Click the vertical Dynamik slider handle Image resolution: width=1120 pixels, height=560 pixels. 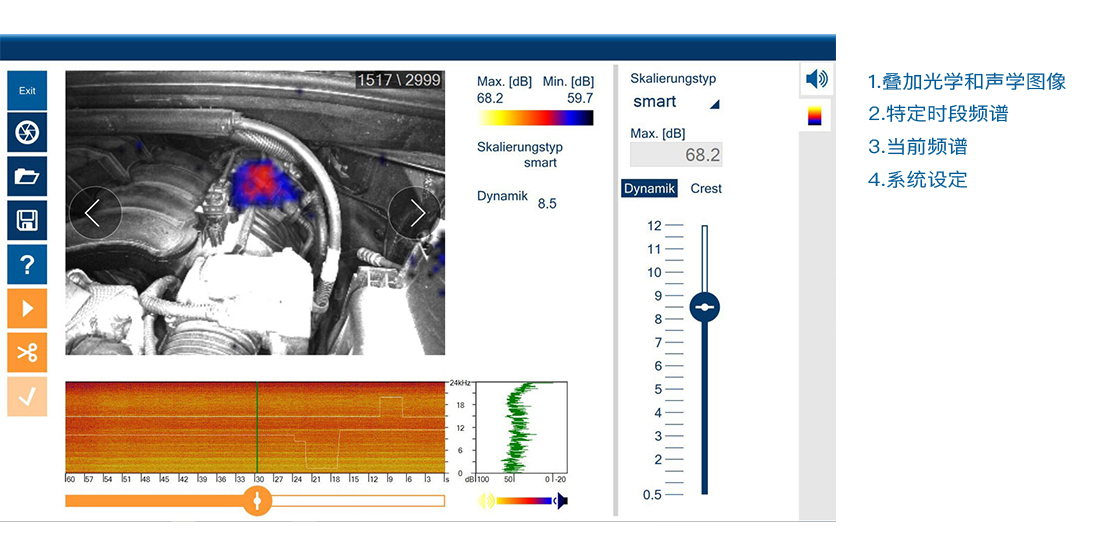(705, 307)
